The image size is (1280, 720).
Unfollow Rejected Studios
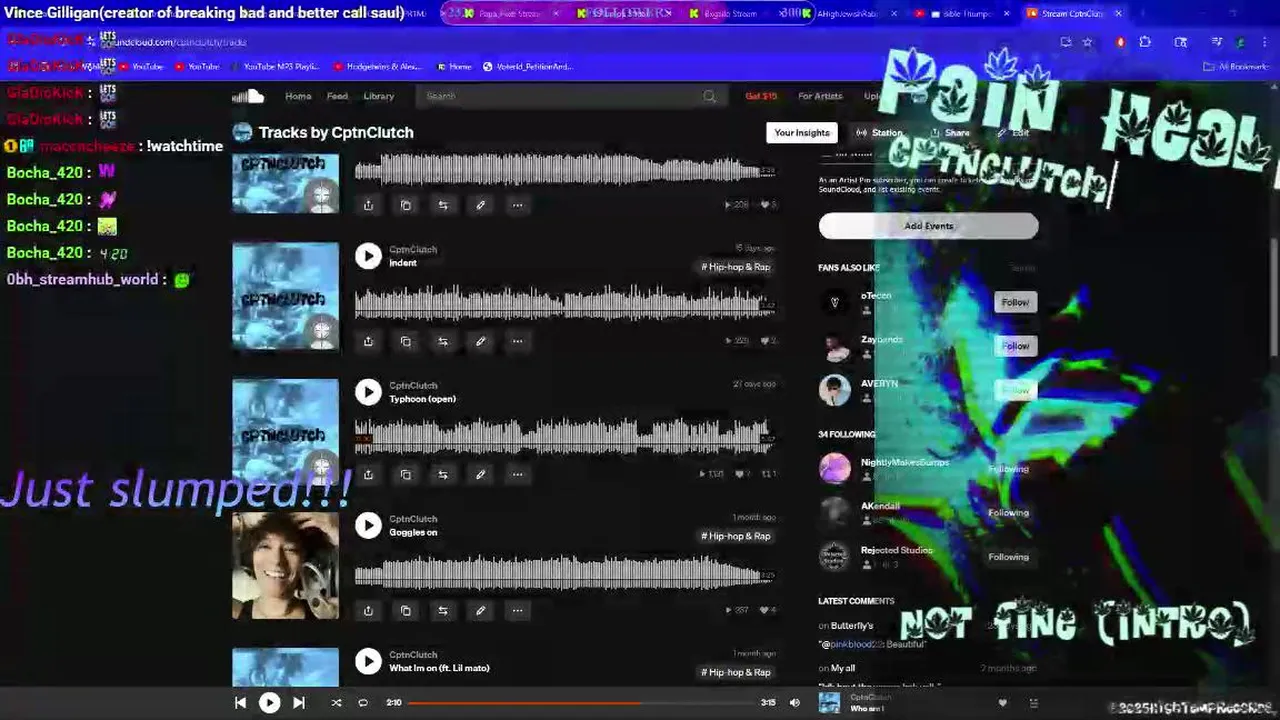pos(1008,557)
